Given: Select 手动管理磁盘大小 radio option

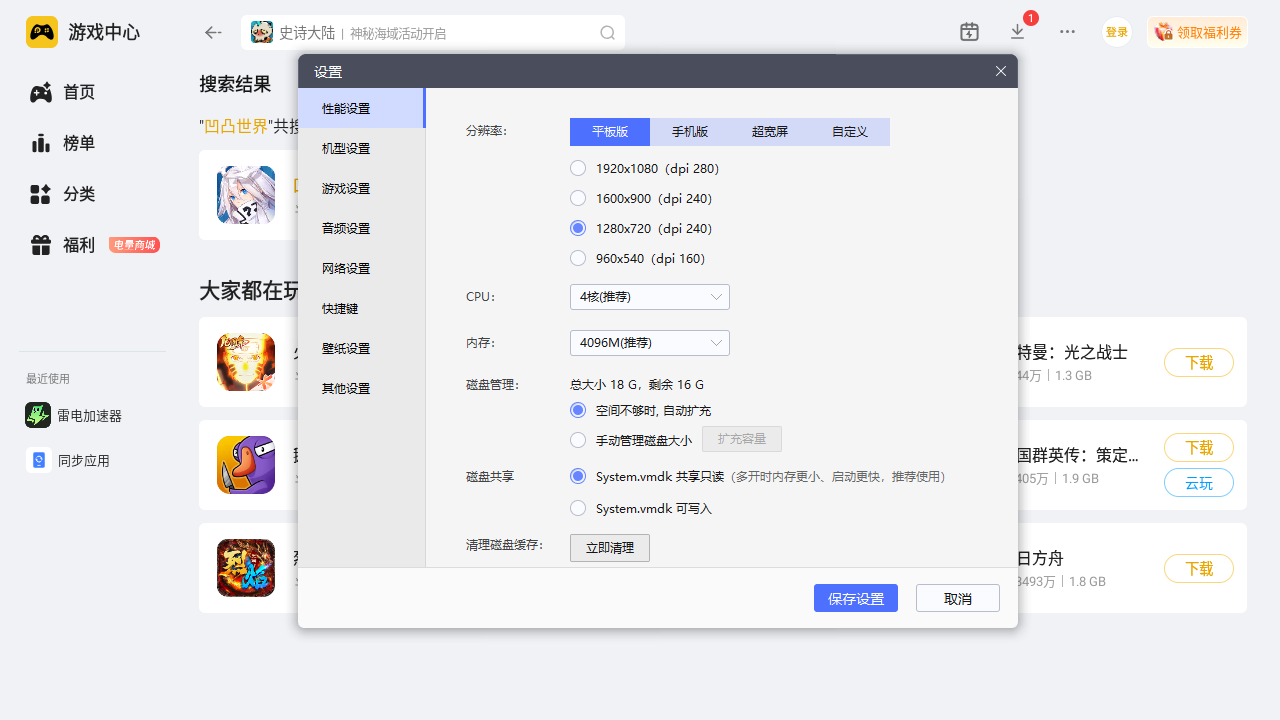Looking at the screenshot, I should [x=578, y=439].
